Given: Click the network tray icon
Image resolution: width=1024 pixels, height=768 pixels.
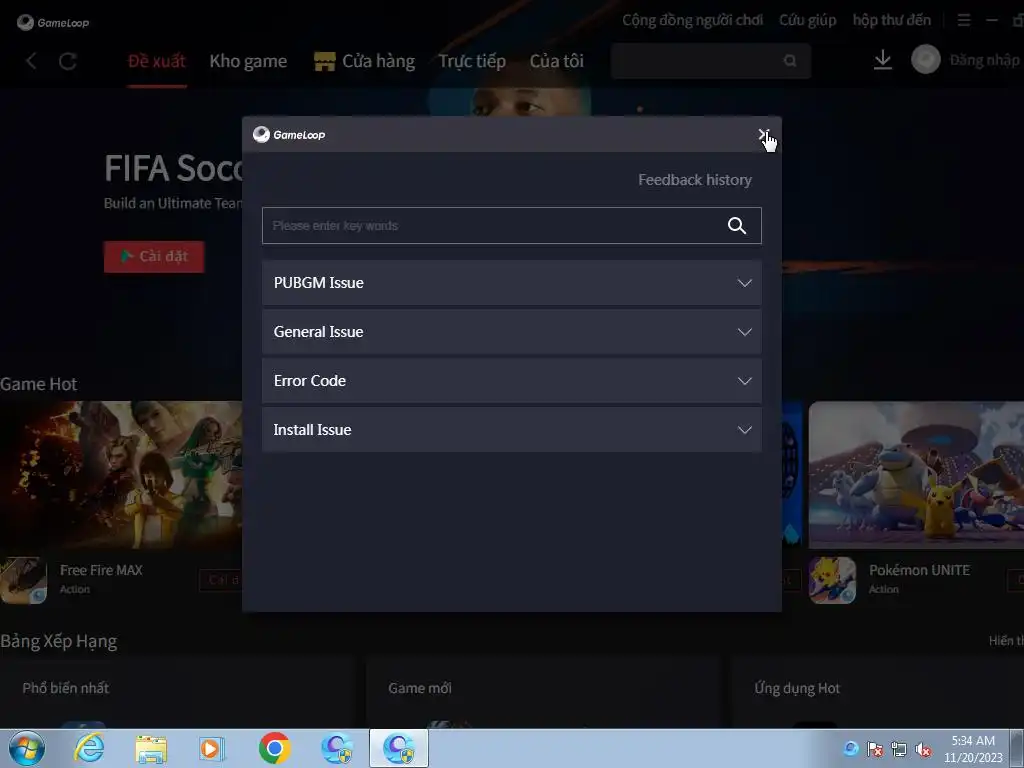Looking at the screenshot, I should tap(899, 749).
